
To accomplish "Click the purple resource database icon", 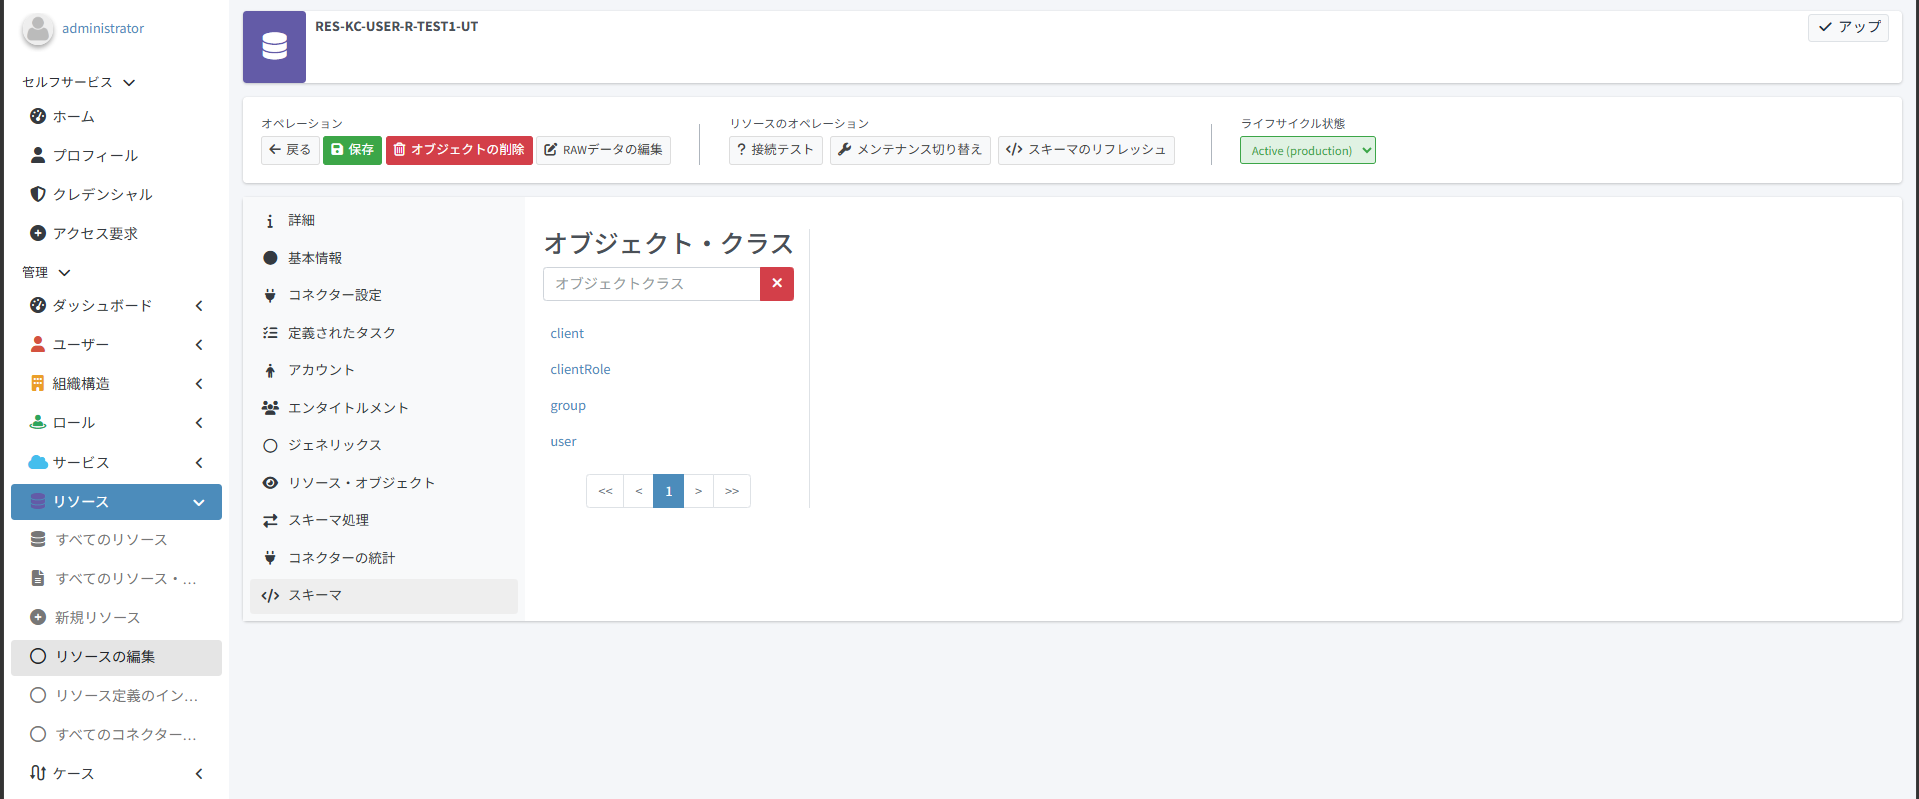I will 274,46.
